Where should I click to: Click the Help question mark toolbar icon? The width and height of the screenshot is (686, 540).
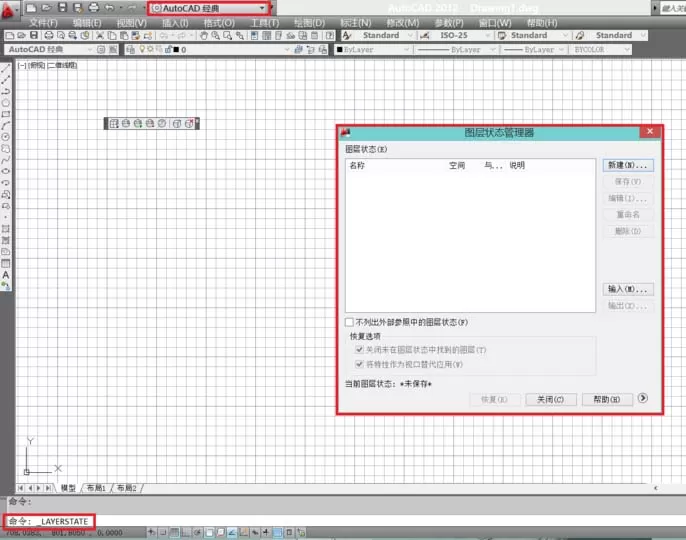(330, 35)
